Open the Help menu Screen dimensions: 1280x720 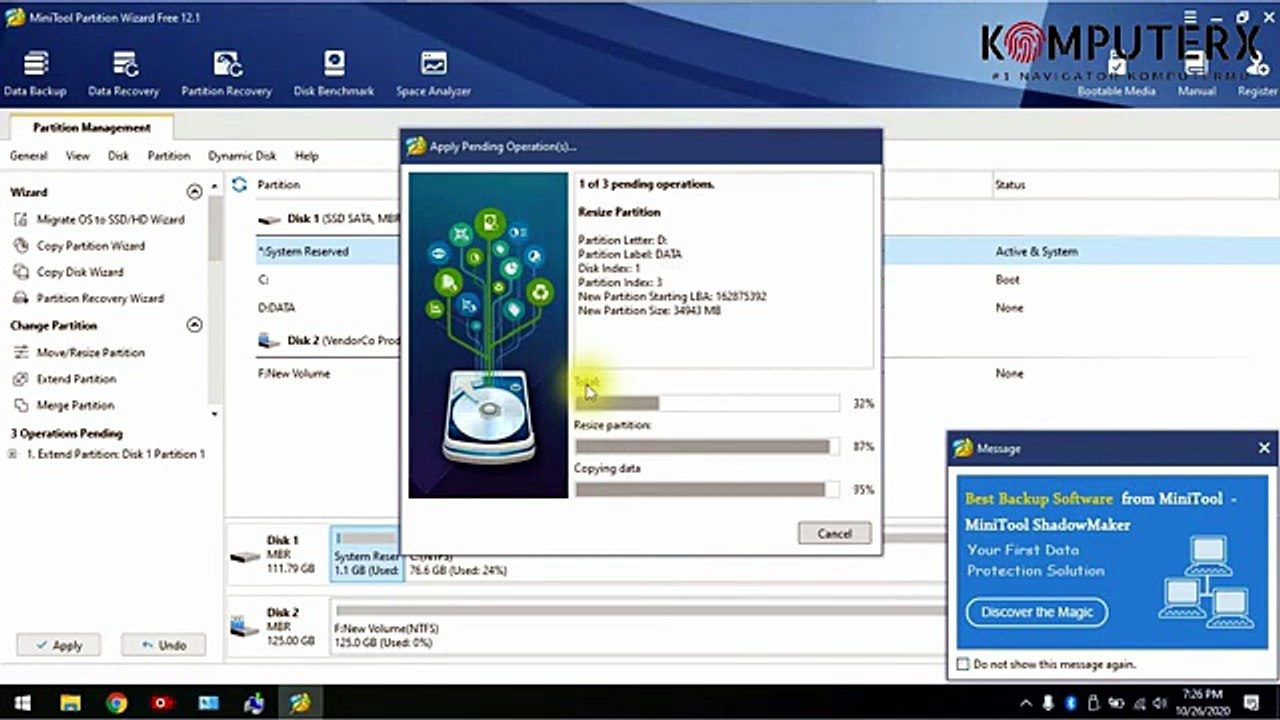(x=307, y=156)
